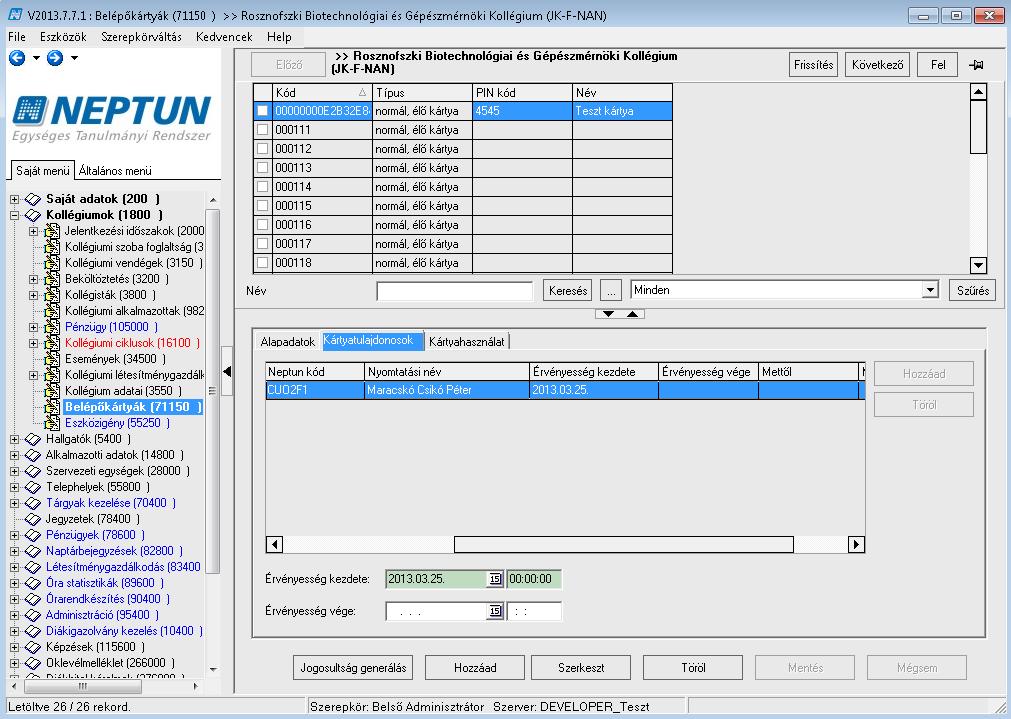Viewport: 1011px width, 719px height.
Task: Click into the Név search field
Action: tap(455, 291)
